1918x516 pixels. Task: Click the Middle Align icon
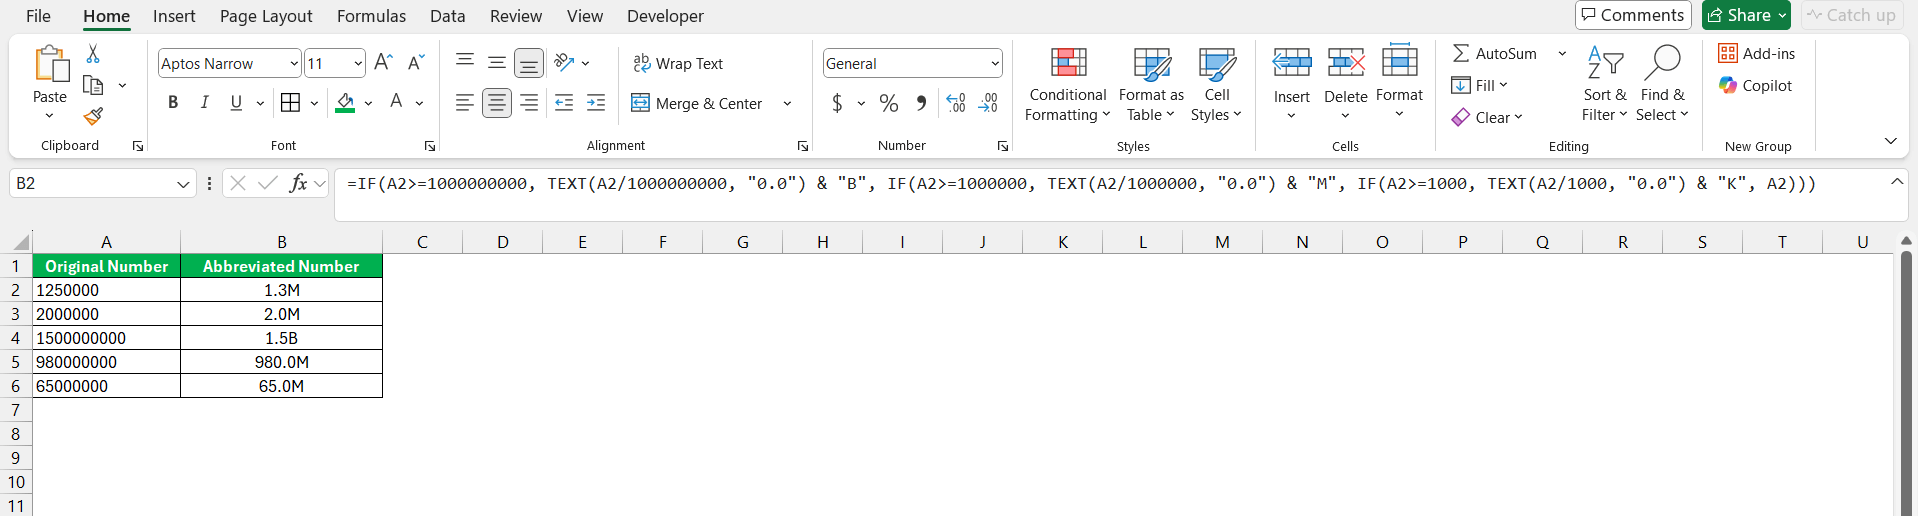point(497,63)
